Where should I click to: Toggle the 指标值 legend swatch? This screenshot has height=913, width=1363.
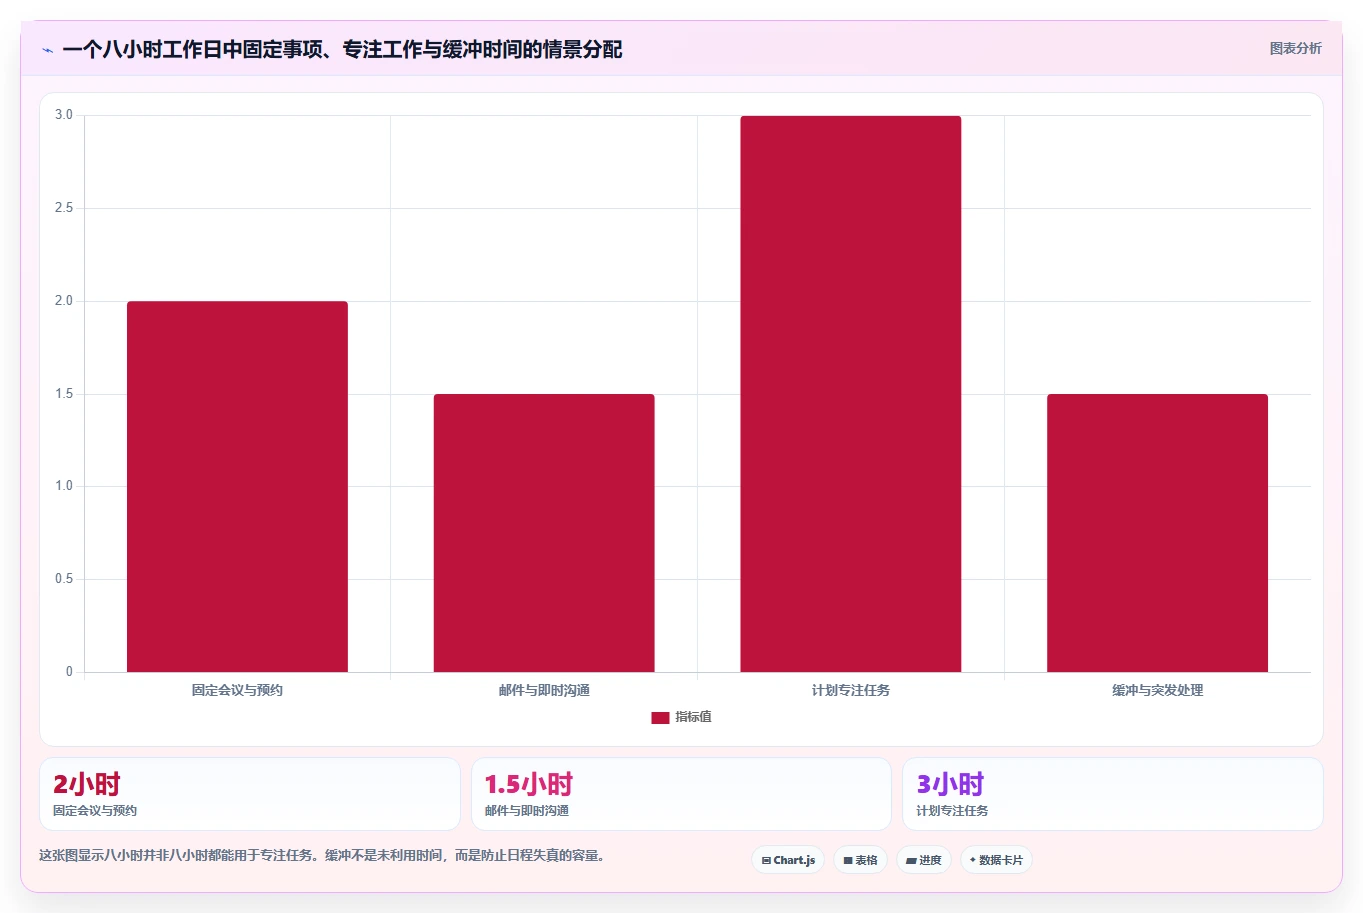660,718
